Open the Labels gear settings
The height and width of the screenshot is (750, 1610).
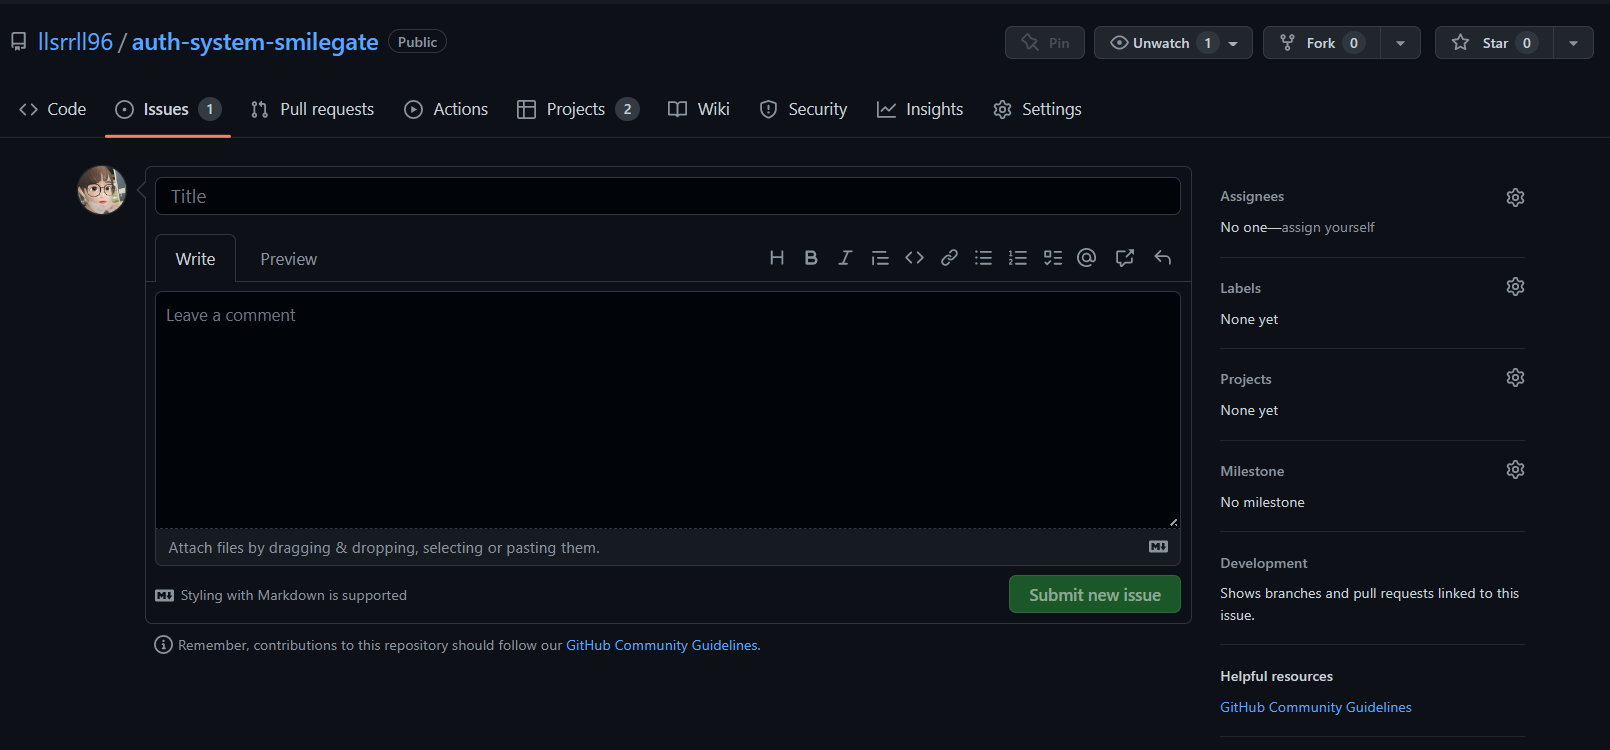coord(1515,287)
